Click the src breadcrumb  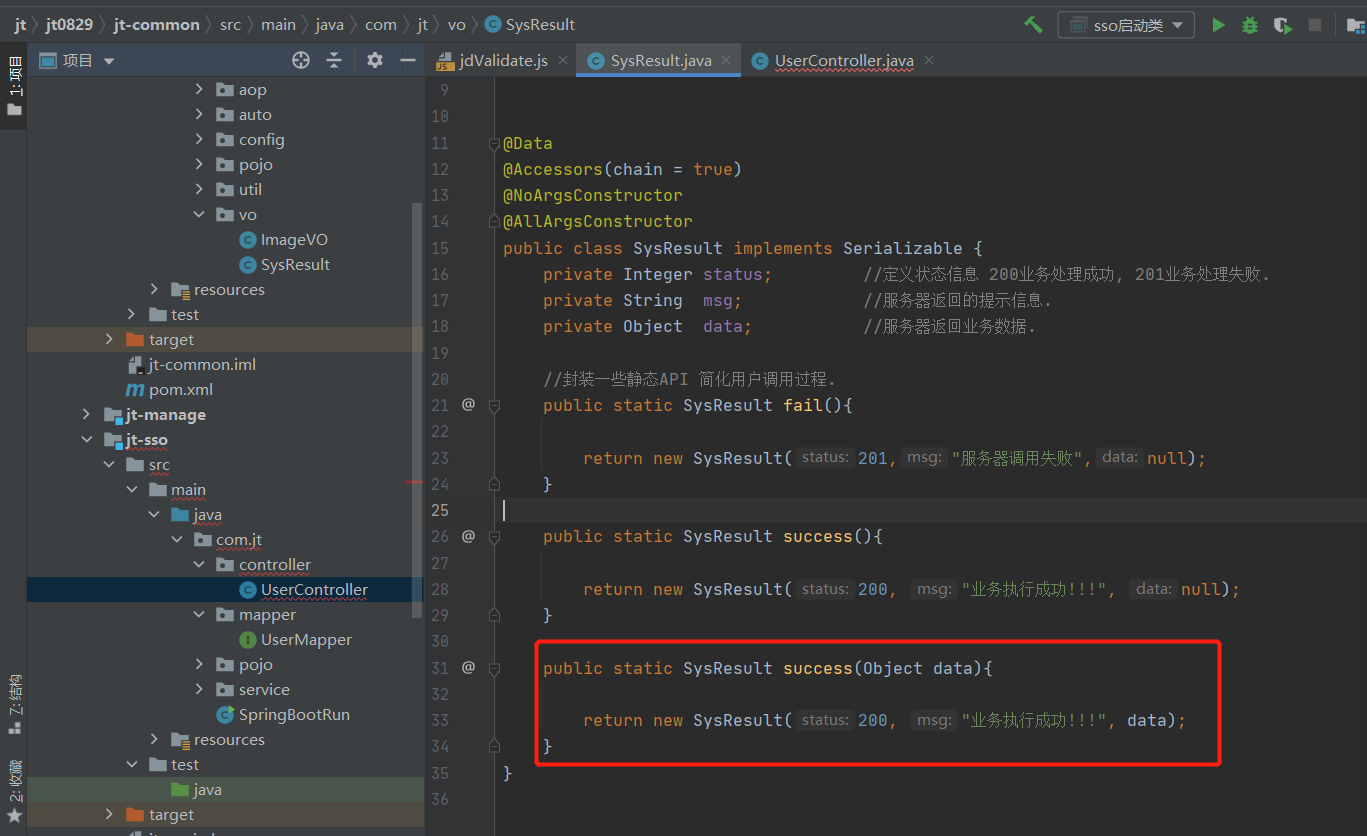tap(231, 25)
